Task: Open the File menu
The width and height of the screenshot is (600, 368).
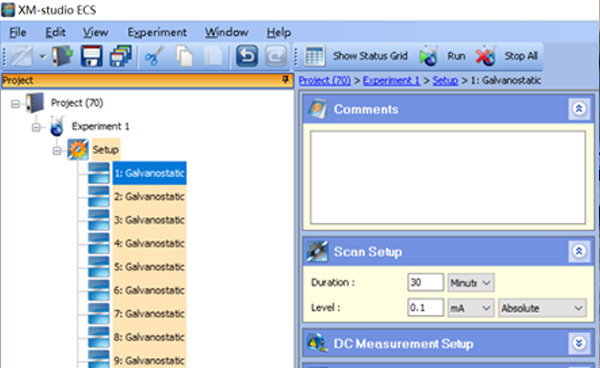Action: 18,32
